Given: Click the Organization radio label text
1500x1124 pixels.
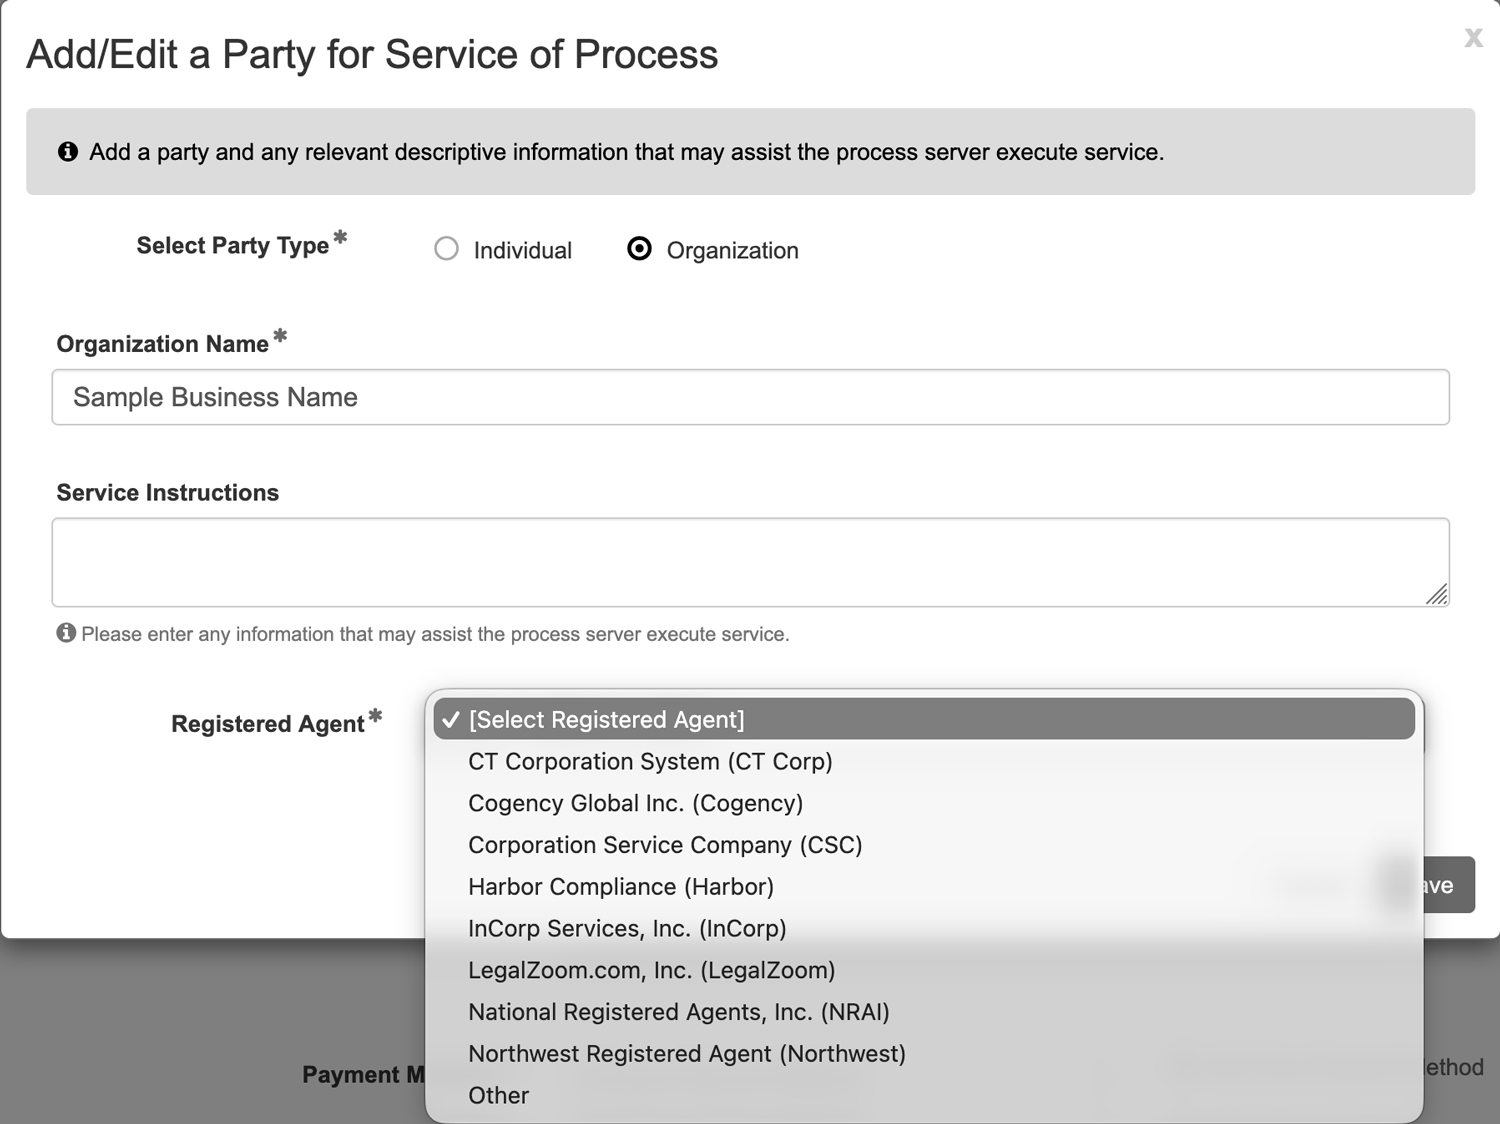Looking at the screenshot, I should 733,251.
